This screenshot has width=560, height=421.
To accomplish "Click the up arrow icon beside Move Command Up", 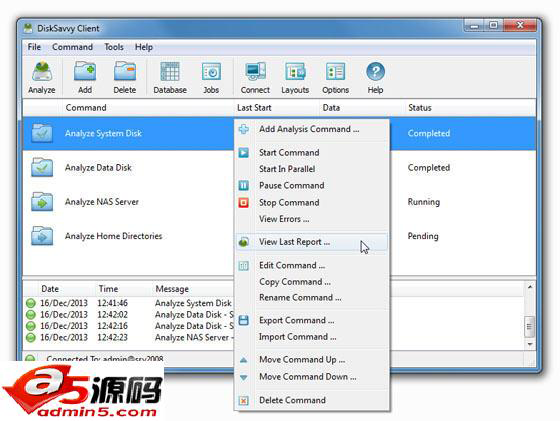I will coord(244,360).
